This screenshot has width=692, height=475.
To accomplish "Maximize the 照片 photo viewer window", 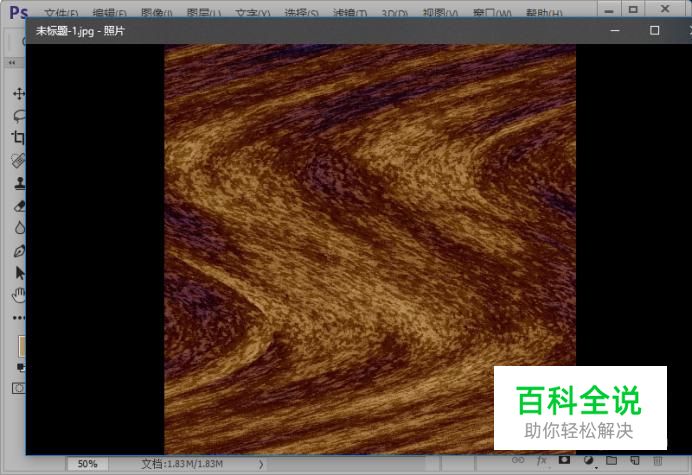I will tap(654, 30).
